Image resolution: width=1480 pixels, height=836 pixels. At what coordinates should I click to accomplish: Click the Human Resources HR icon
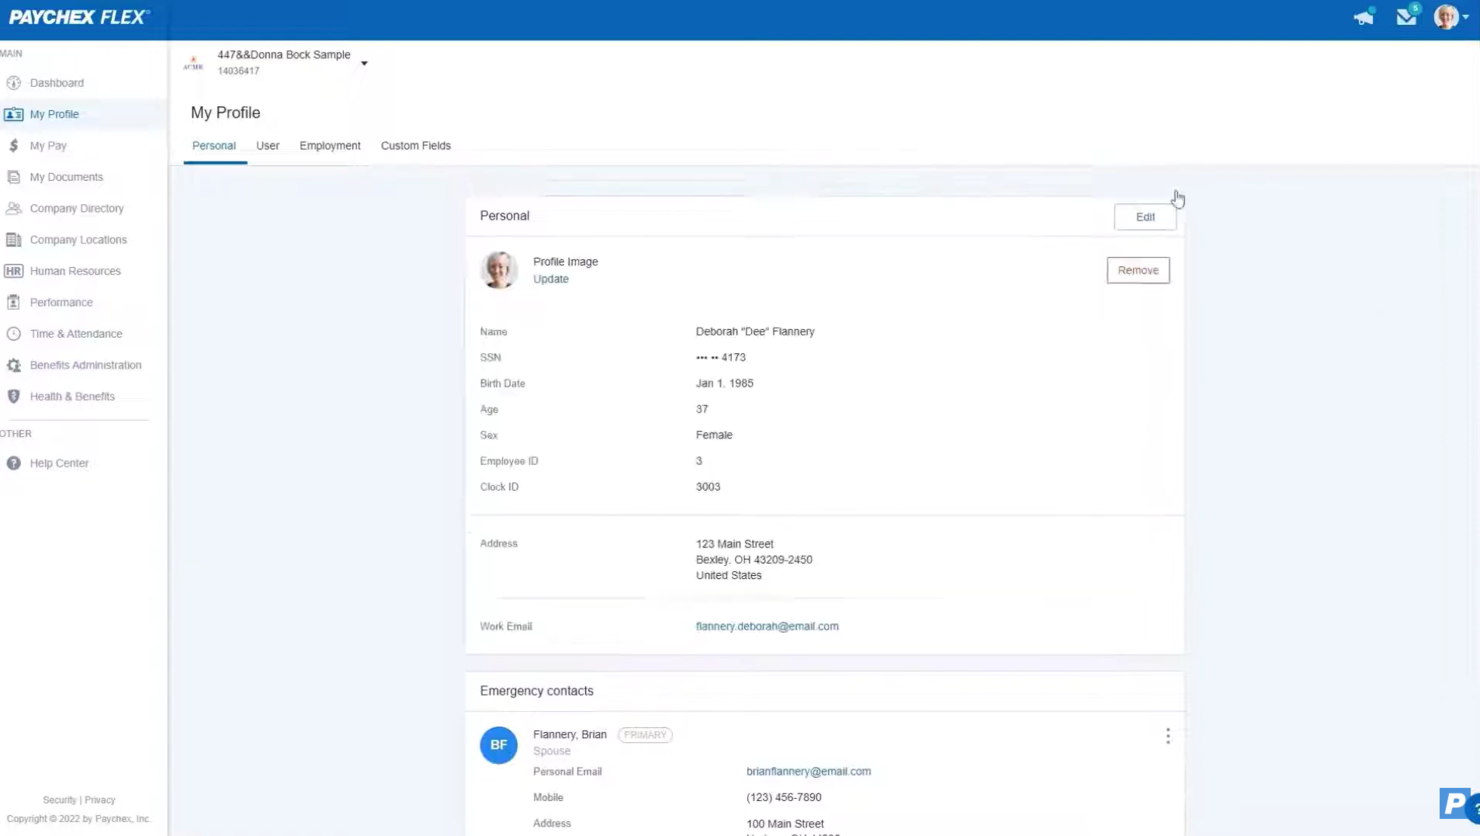14,271
